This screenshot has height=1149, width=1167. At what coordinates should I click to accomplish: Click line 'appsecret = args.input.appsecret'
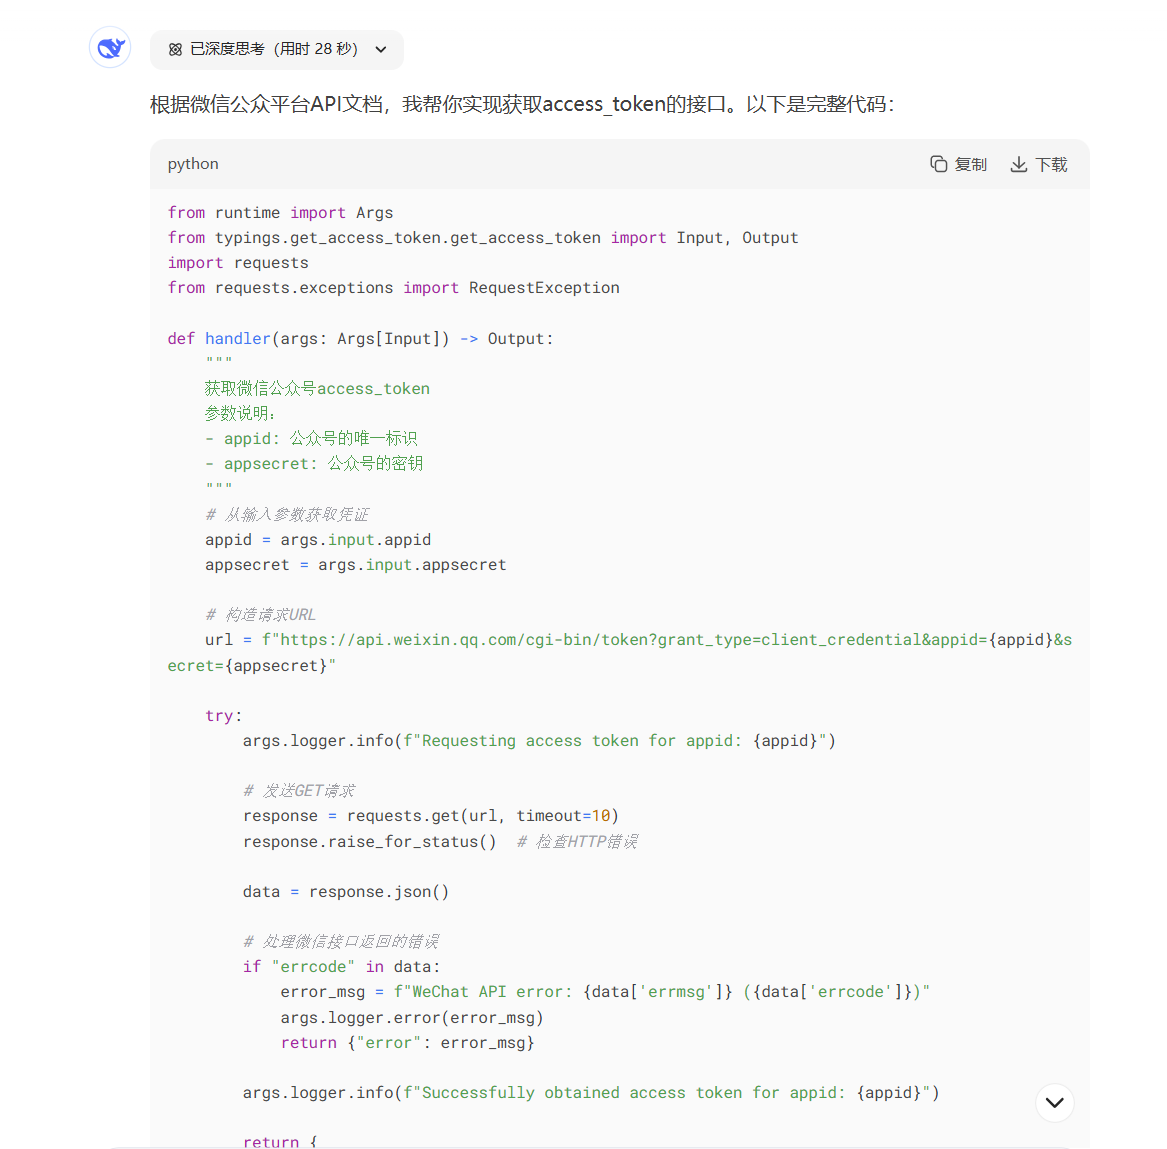coord(356,565)
